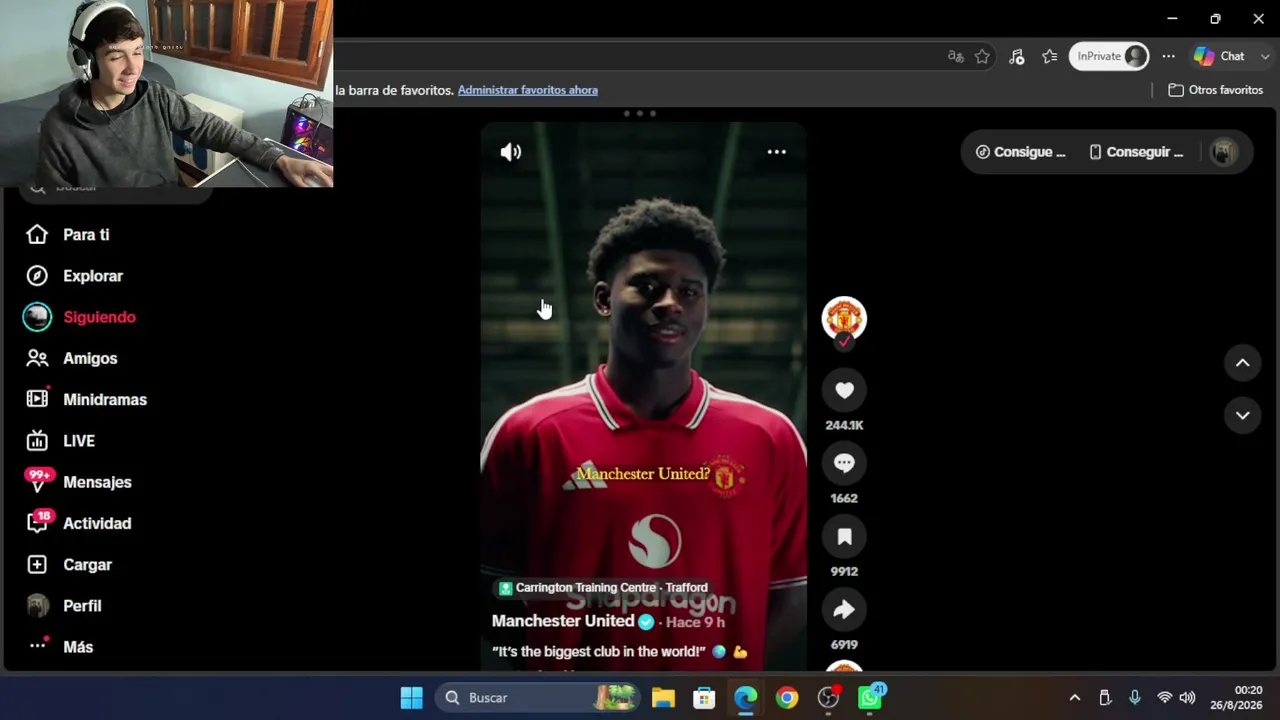The image size is (1280, 720).
Task: Switch to Microsoft Edge on taskbar
Action: [746, 698]
